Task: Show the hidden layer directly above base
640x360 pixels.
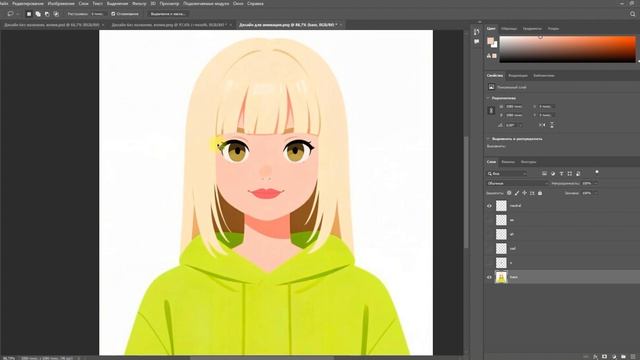Action: pos(489,263)
